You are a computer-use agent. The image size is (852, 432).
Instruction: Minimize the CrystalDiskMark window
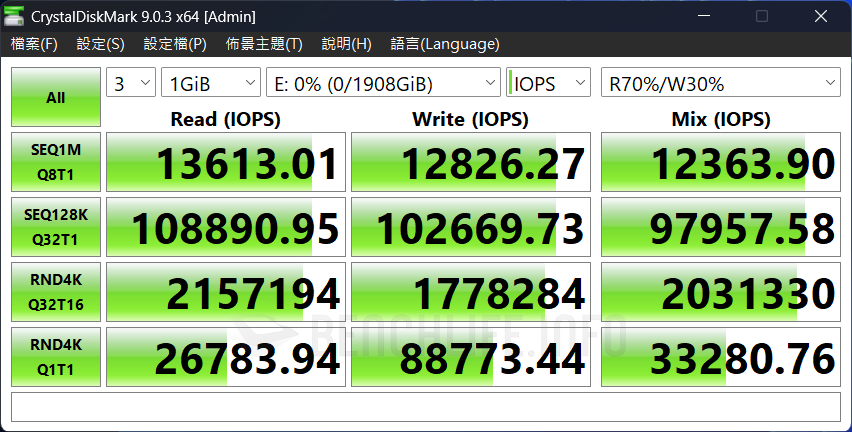[x=704, y=16]
